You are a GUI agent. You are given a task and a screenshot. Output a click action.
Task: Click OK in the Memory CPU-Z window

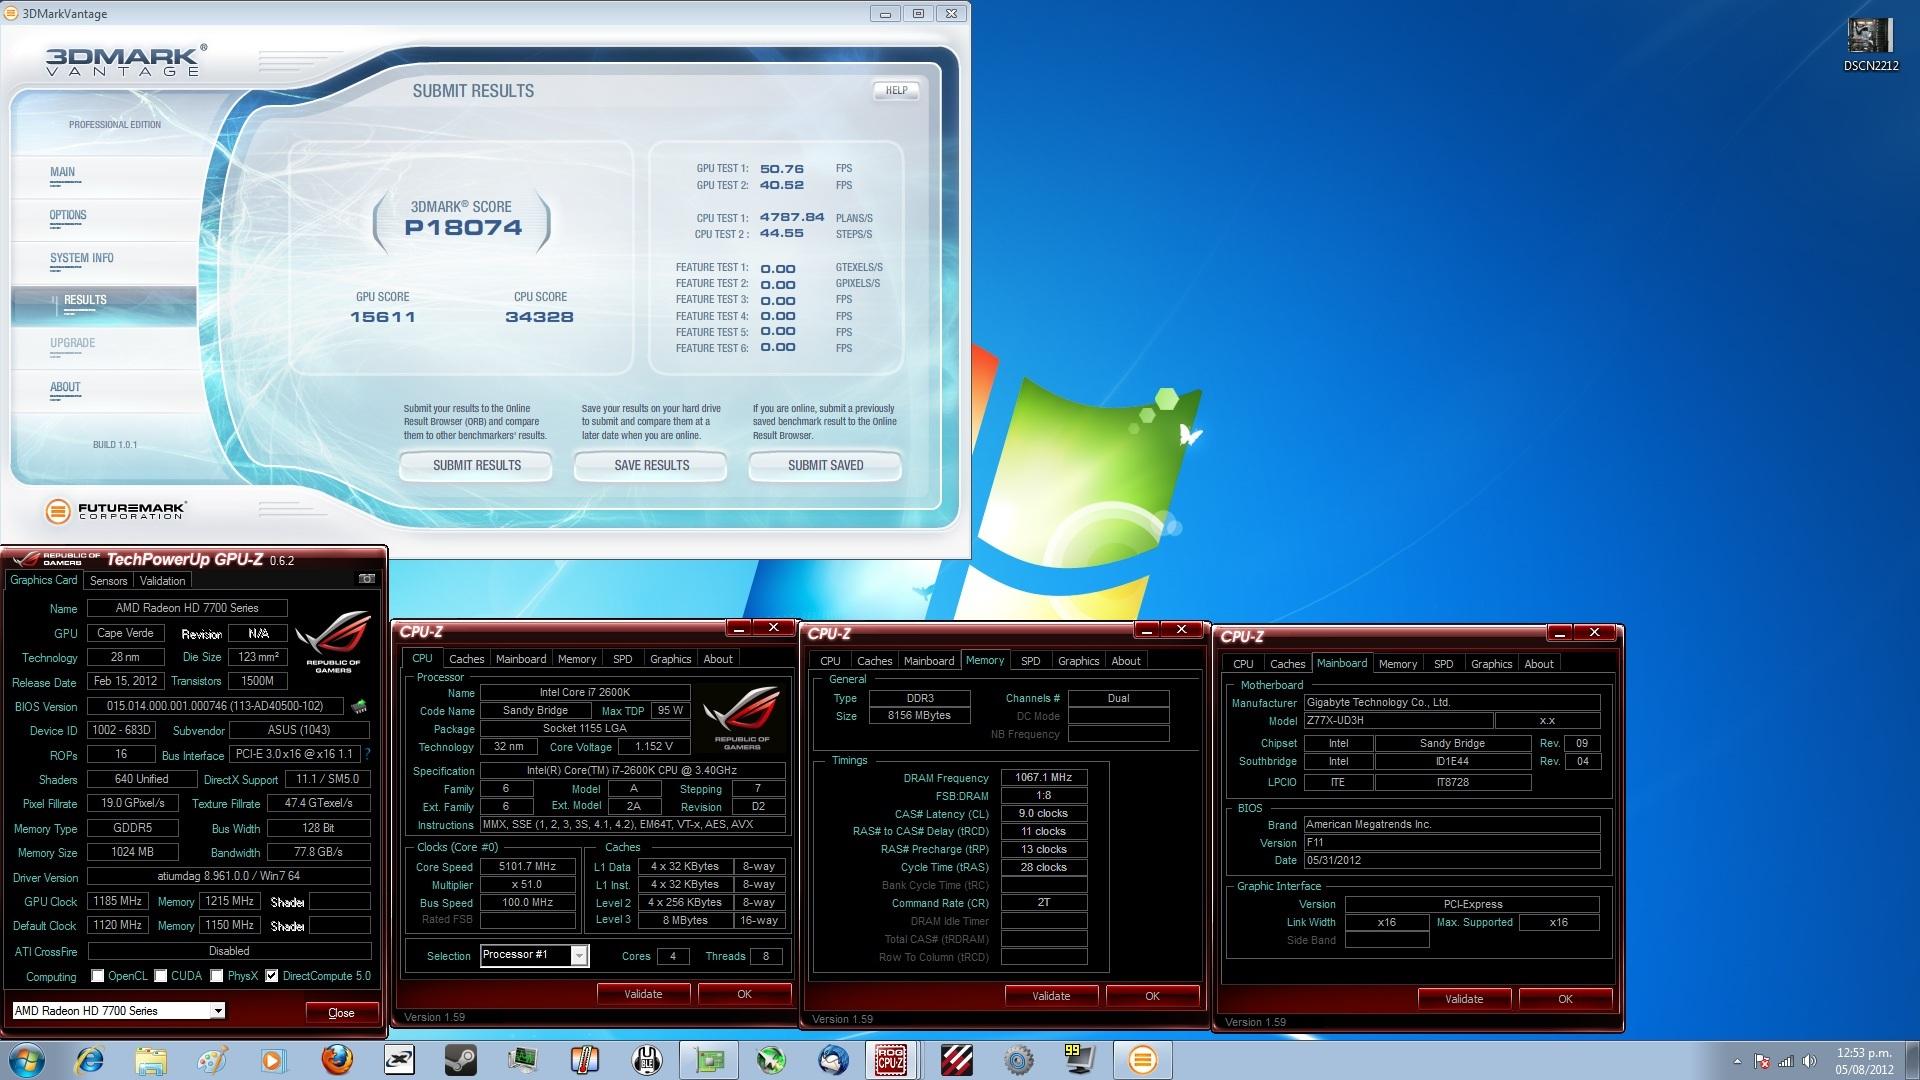pos(1152,996)
